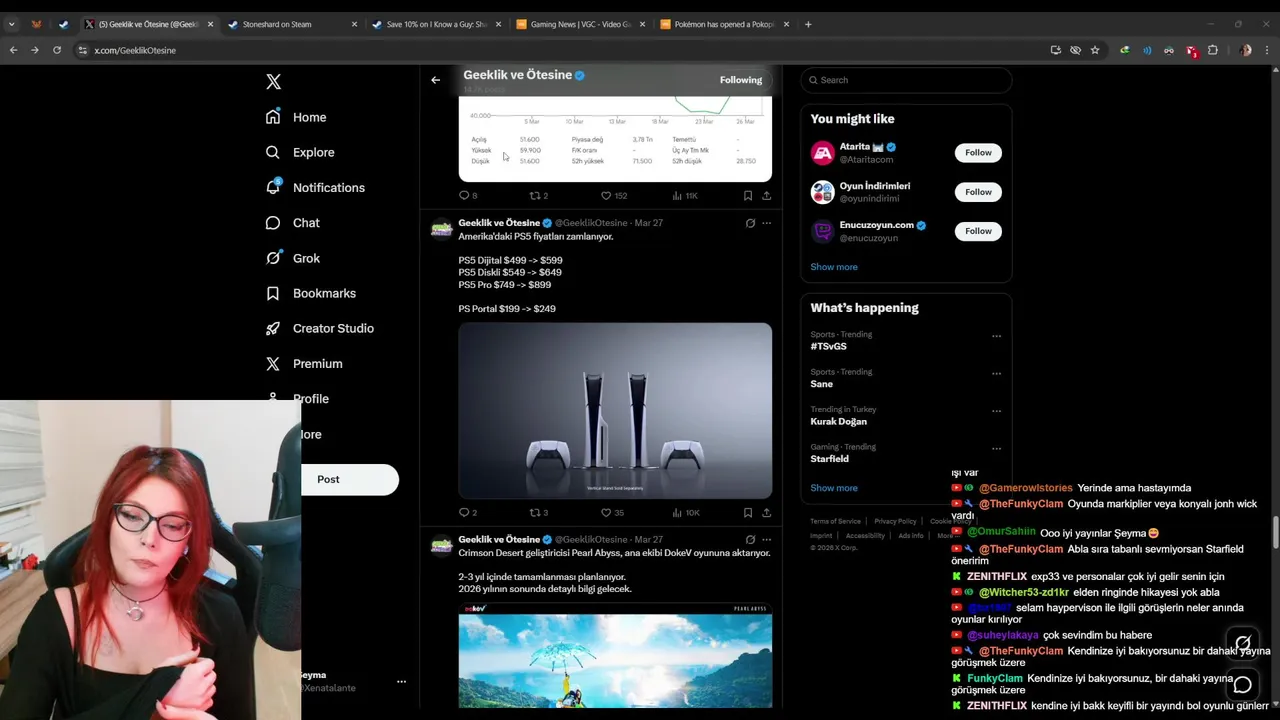The height and width of the screenshot is (720, 1280).
Task: Open the browser profile avatar
Action: pos(1245,50)
